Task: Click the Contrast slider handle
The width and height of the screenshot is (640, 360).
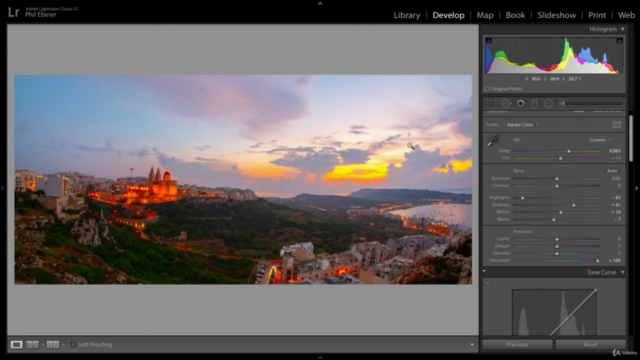Action: pos(557,186)
